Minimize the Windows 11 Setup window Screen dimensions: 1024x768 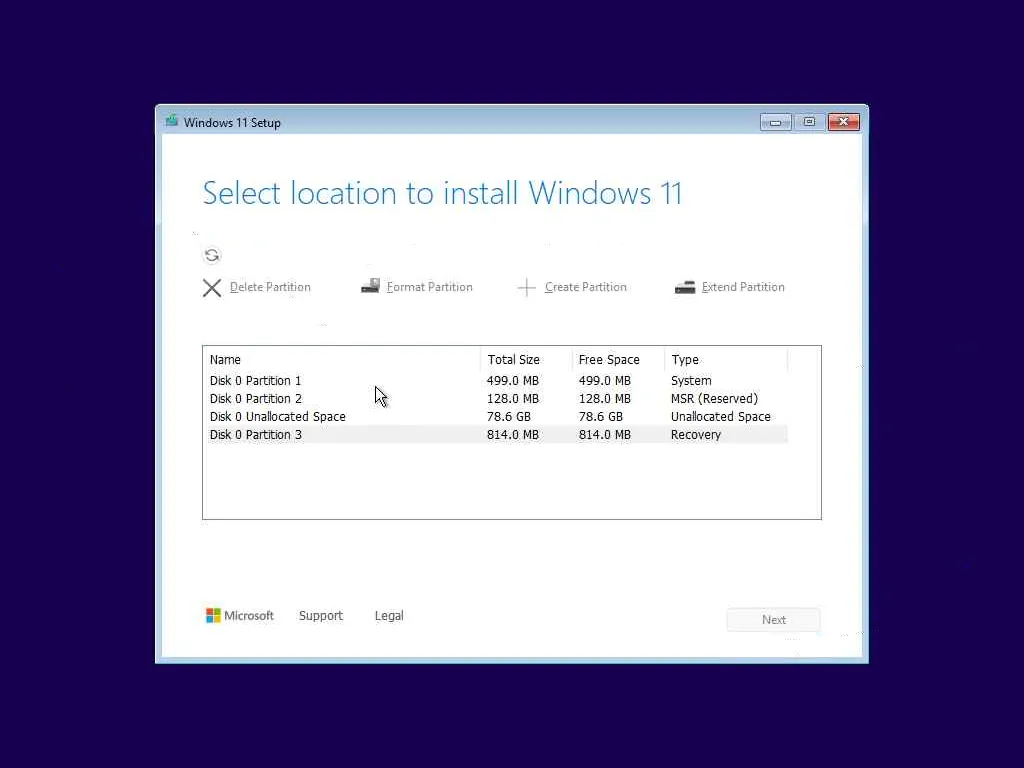(x=775, y=122)
